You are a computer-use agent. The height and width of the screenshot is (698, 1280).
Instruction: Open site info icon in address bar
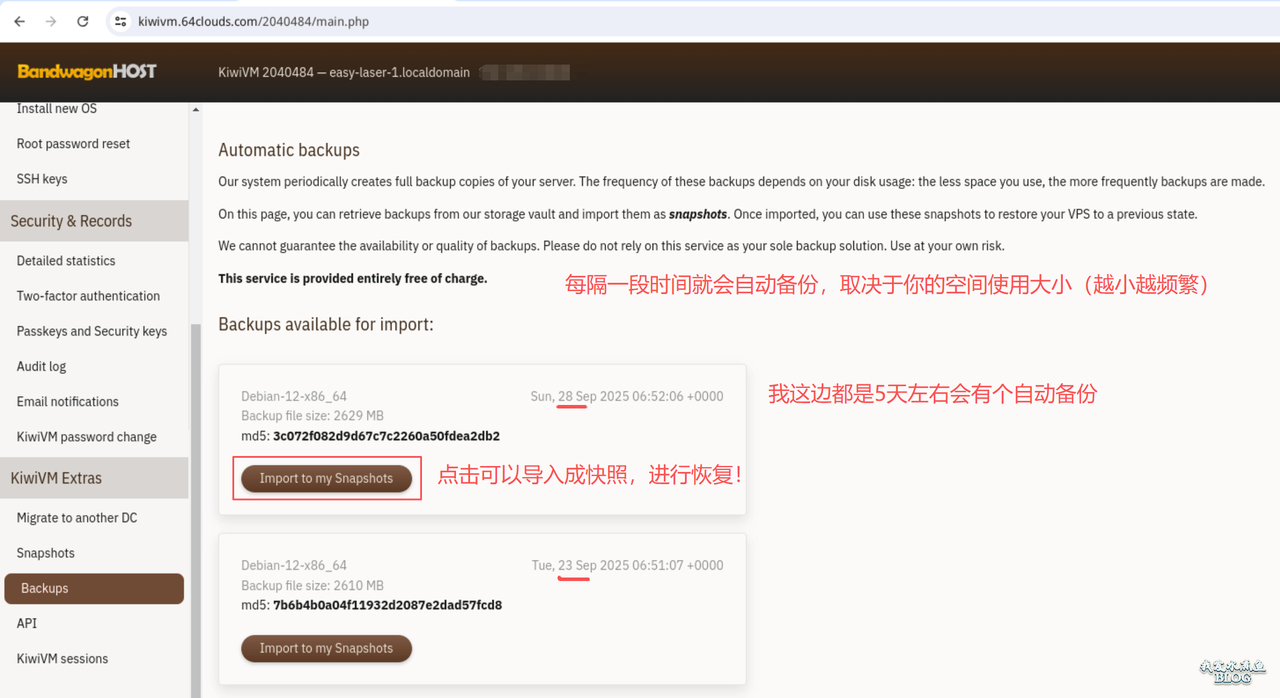pyautogui.click(x=120, y=21)
